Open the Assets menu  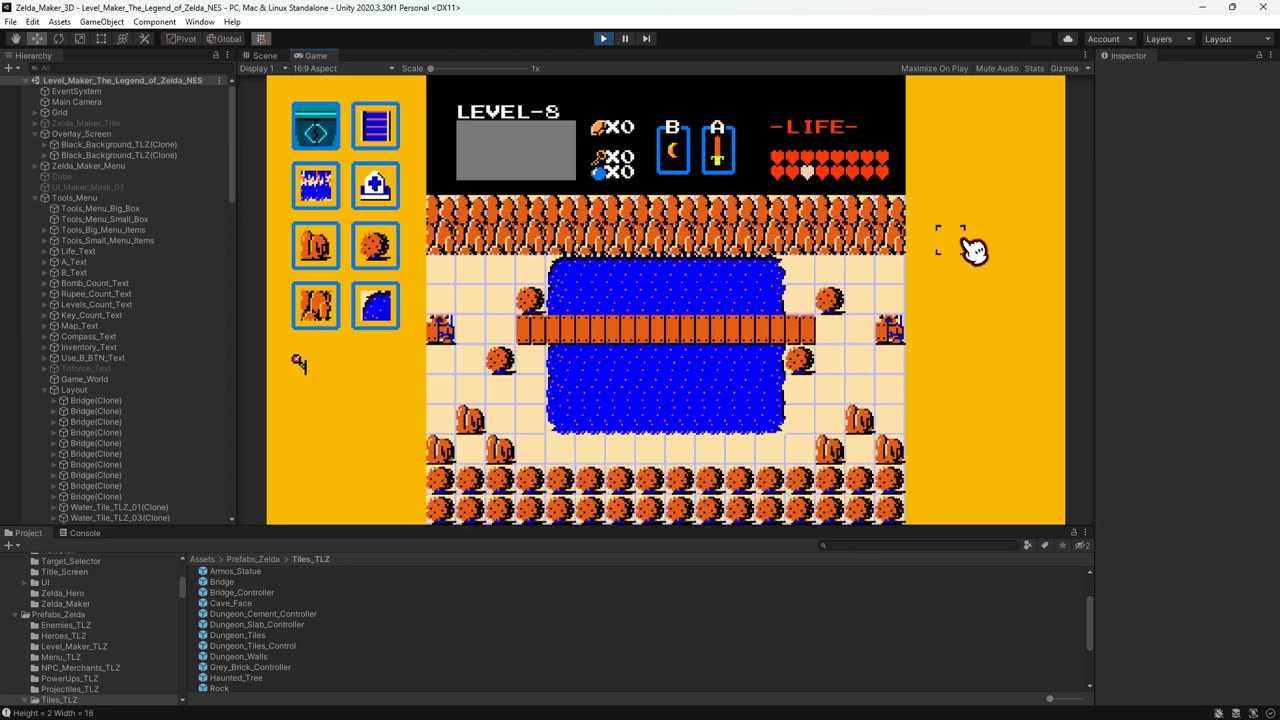click(x=59, y=22)
